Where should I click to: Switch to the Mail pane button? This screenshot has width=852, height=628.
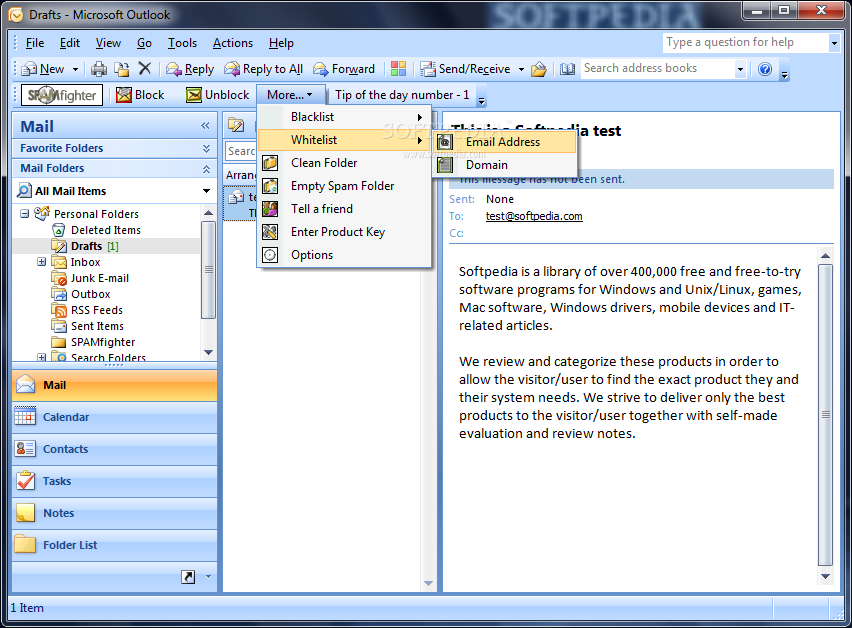coord(114,385)
